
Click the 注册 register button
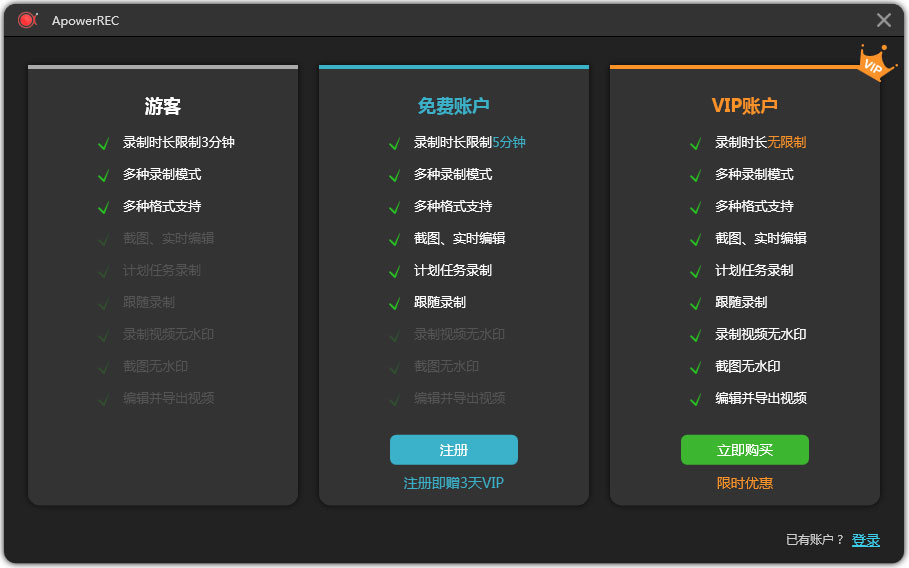[x=453, y=450]
